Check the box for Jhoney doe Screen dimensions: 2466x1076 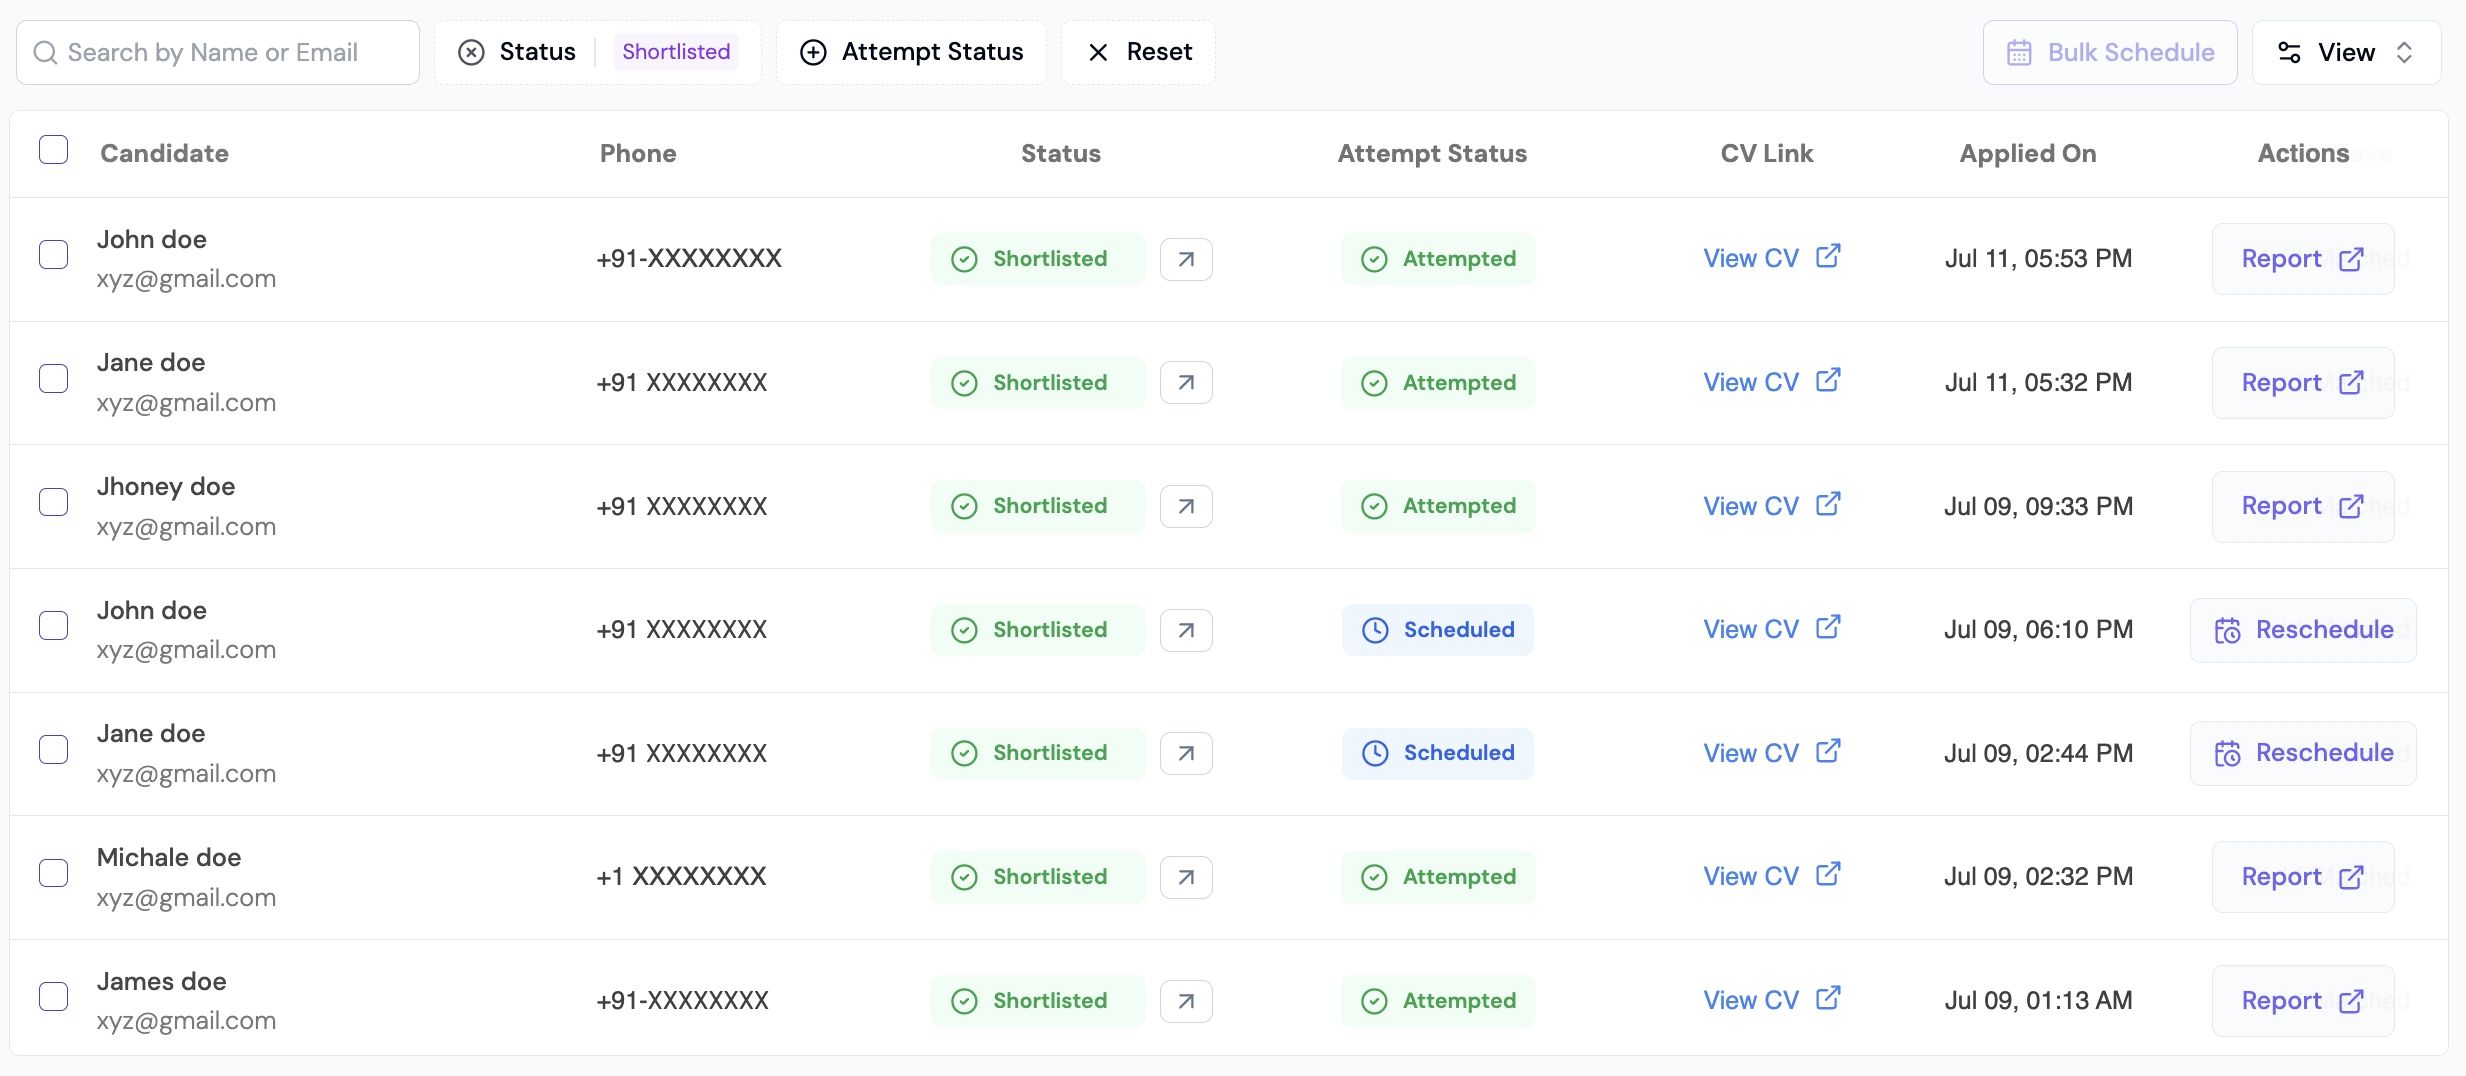tap(53, 502)
